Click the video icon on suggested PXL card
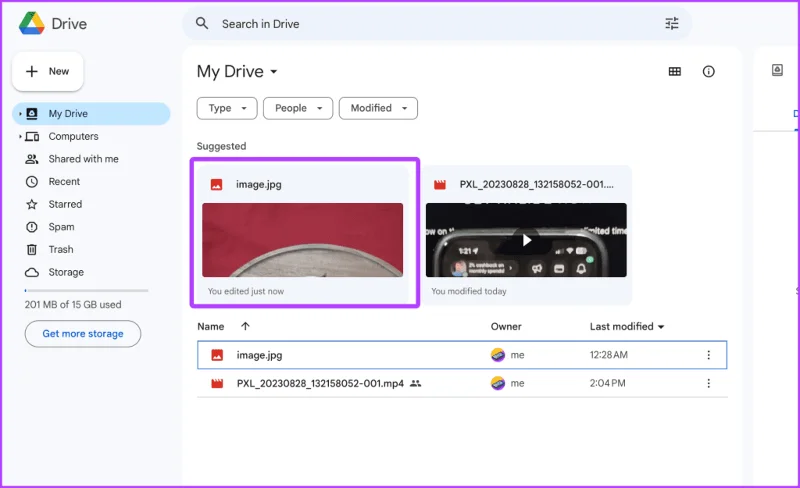The width and height of the screenshot is (800, 488). 440,185
